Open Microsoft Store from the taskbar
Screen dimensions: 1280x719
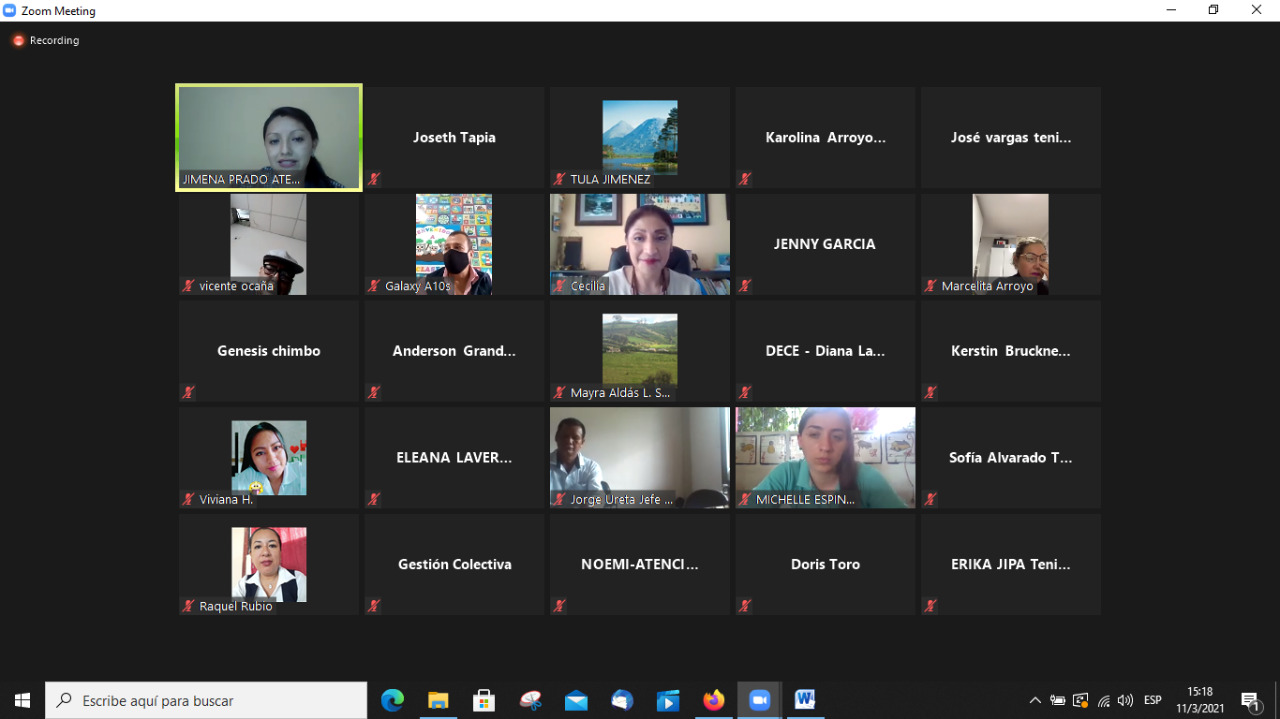[x=484, y=701]
